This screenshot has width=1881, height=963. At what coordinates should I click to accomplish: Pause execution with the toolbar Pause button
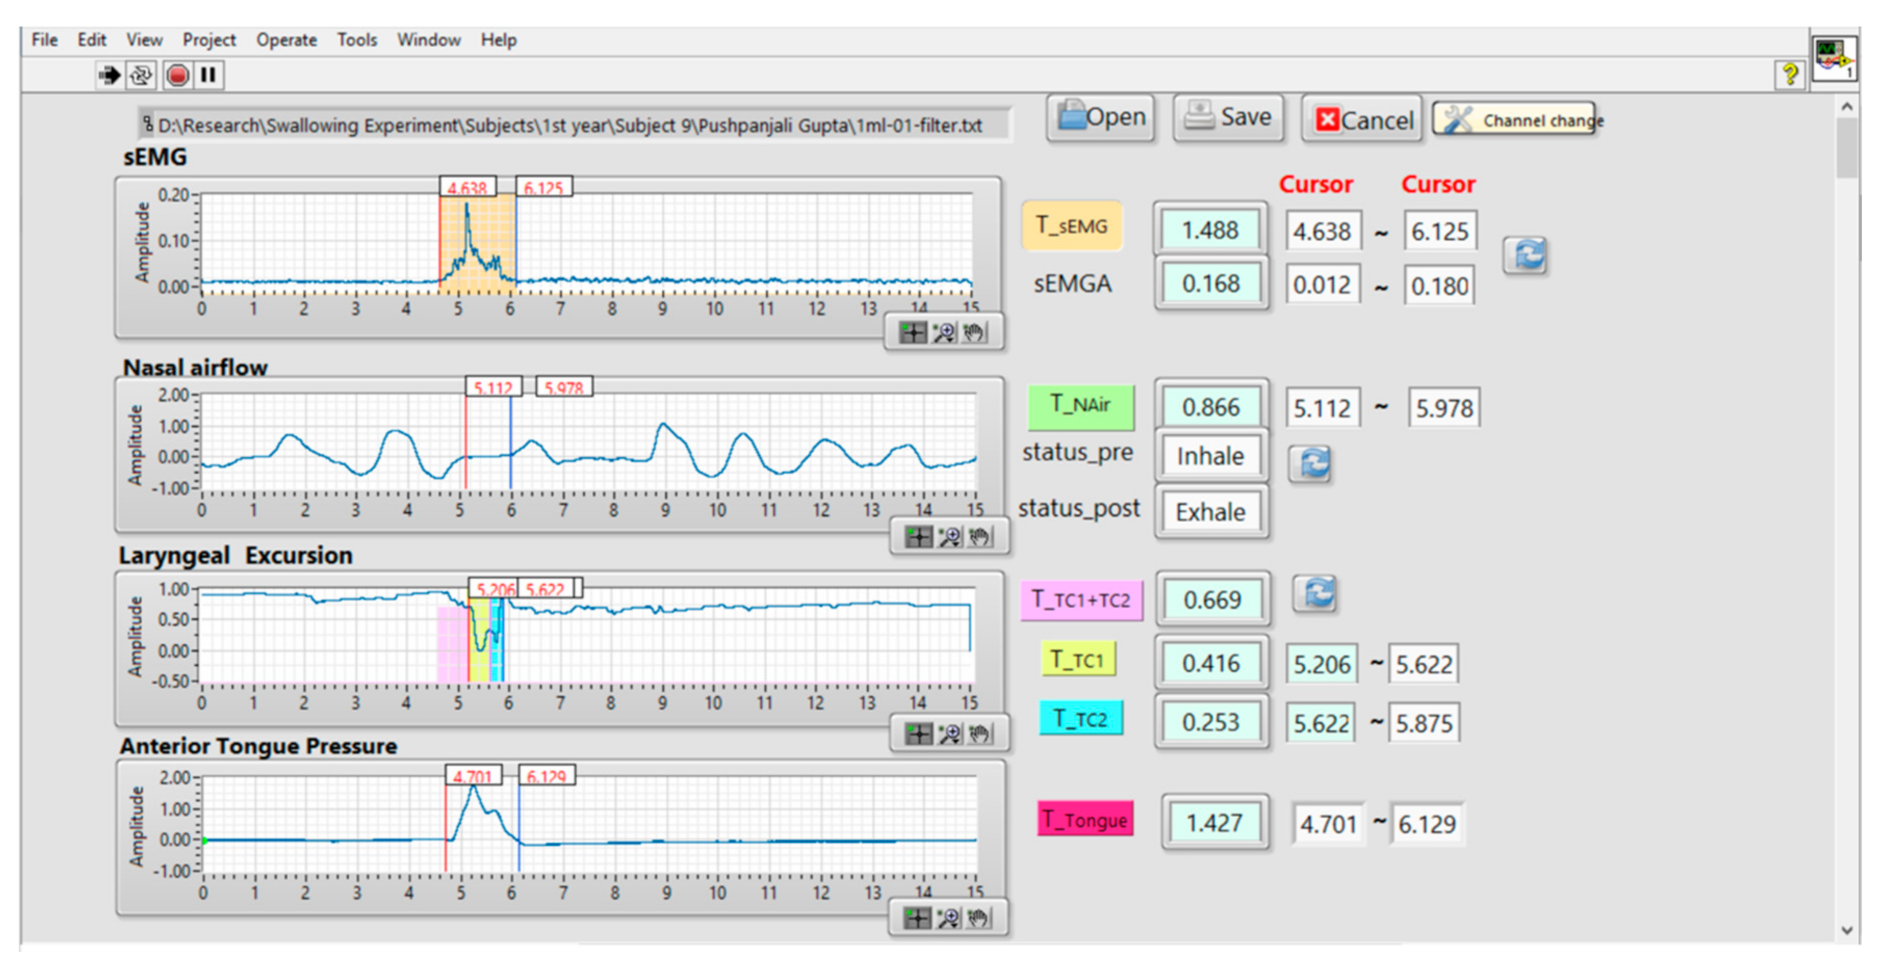click(208, 75)
